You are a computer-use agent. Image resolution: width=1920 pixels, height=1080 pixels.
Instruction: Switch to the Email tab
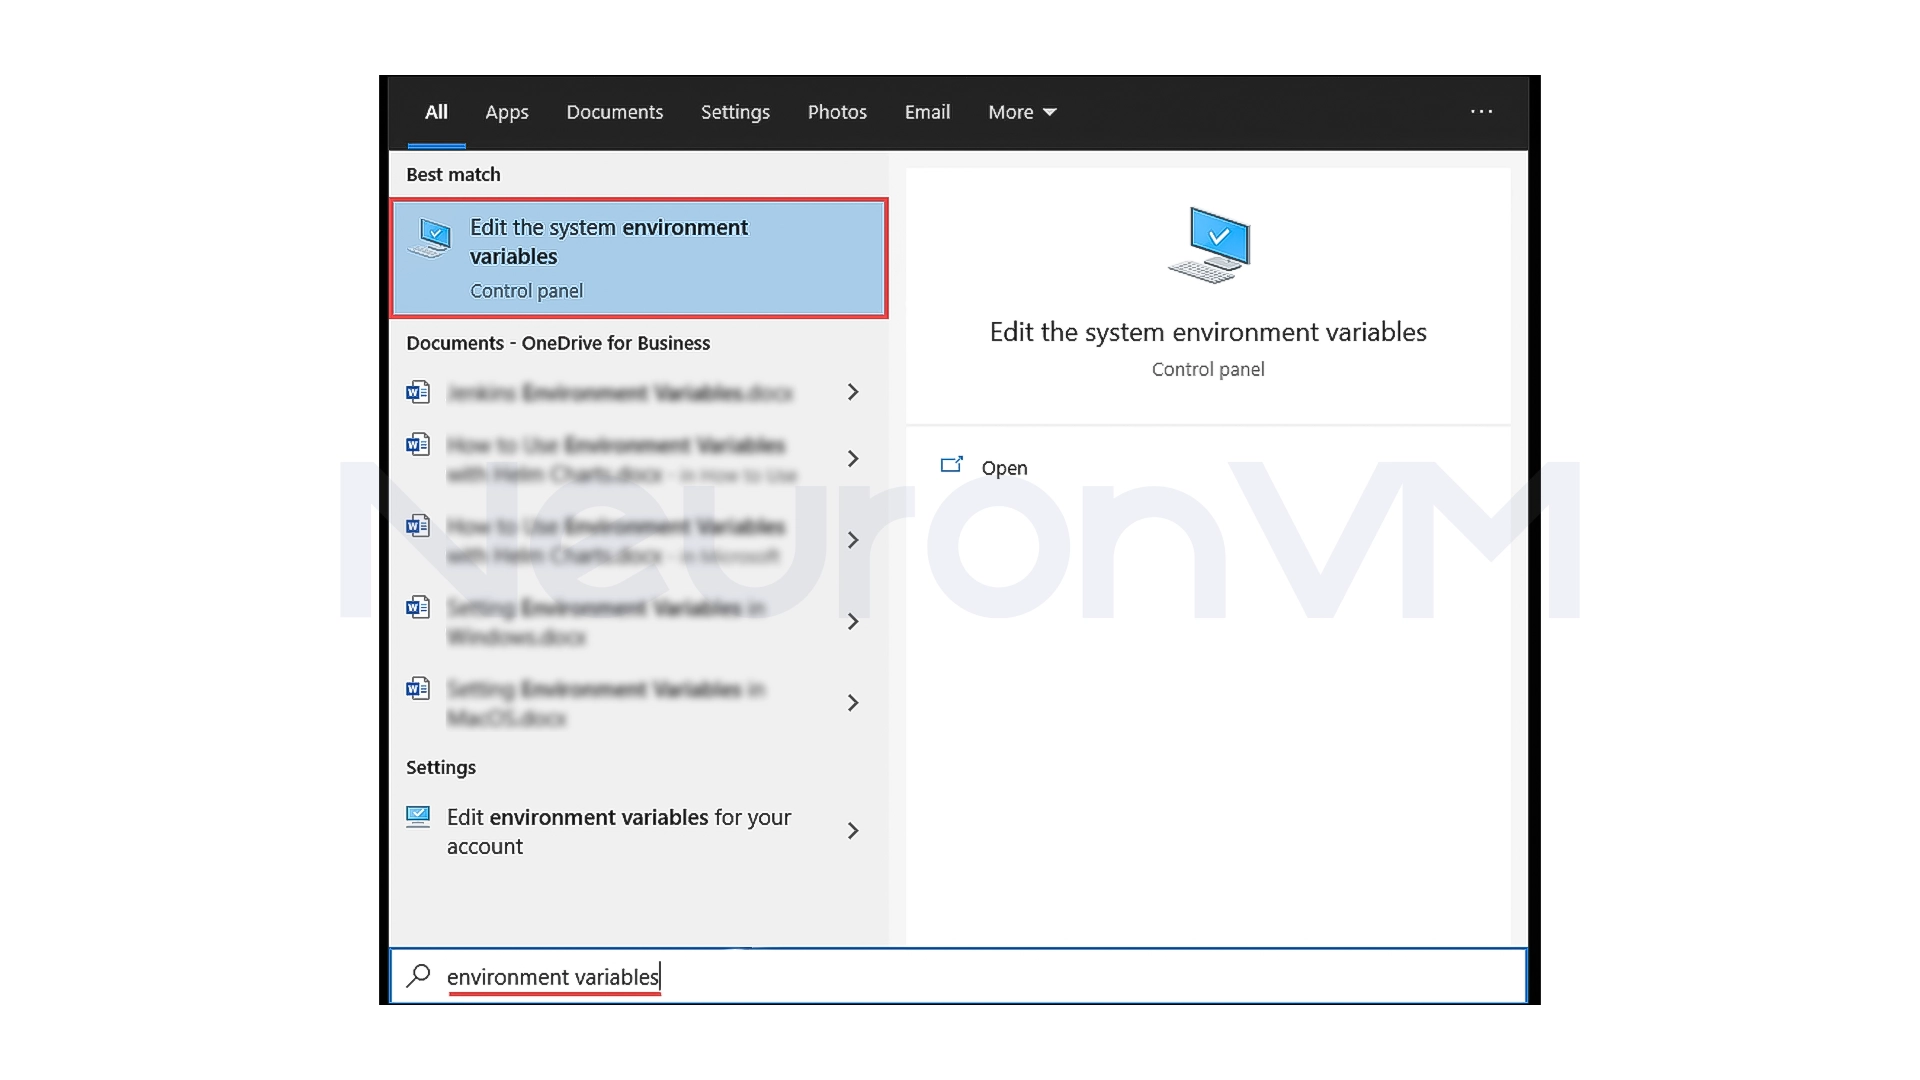pyautogui.click(x=926, y=112)
